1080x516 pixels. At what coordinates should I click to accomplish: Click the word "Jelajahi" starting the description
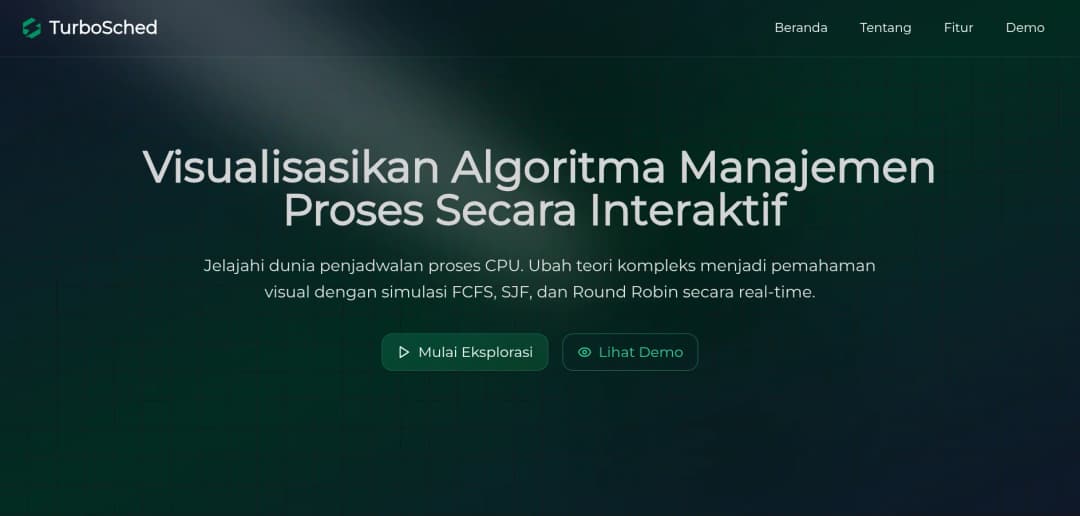(228, 266)
